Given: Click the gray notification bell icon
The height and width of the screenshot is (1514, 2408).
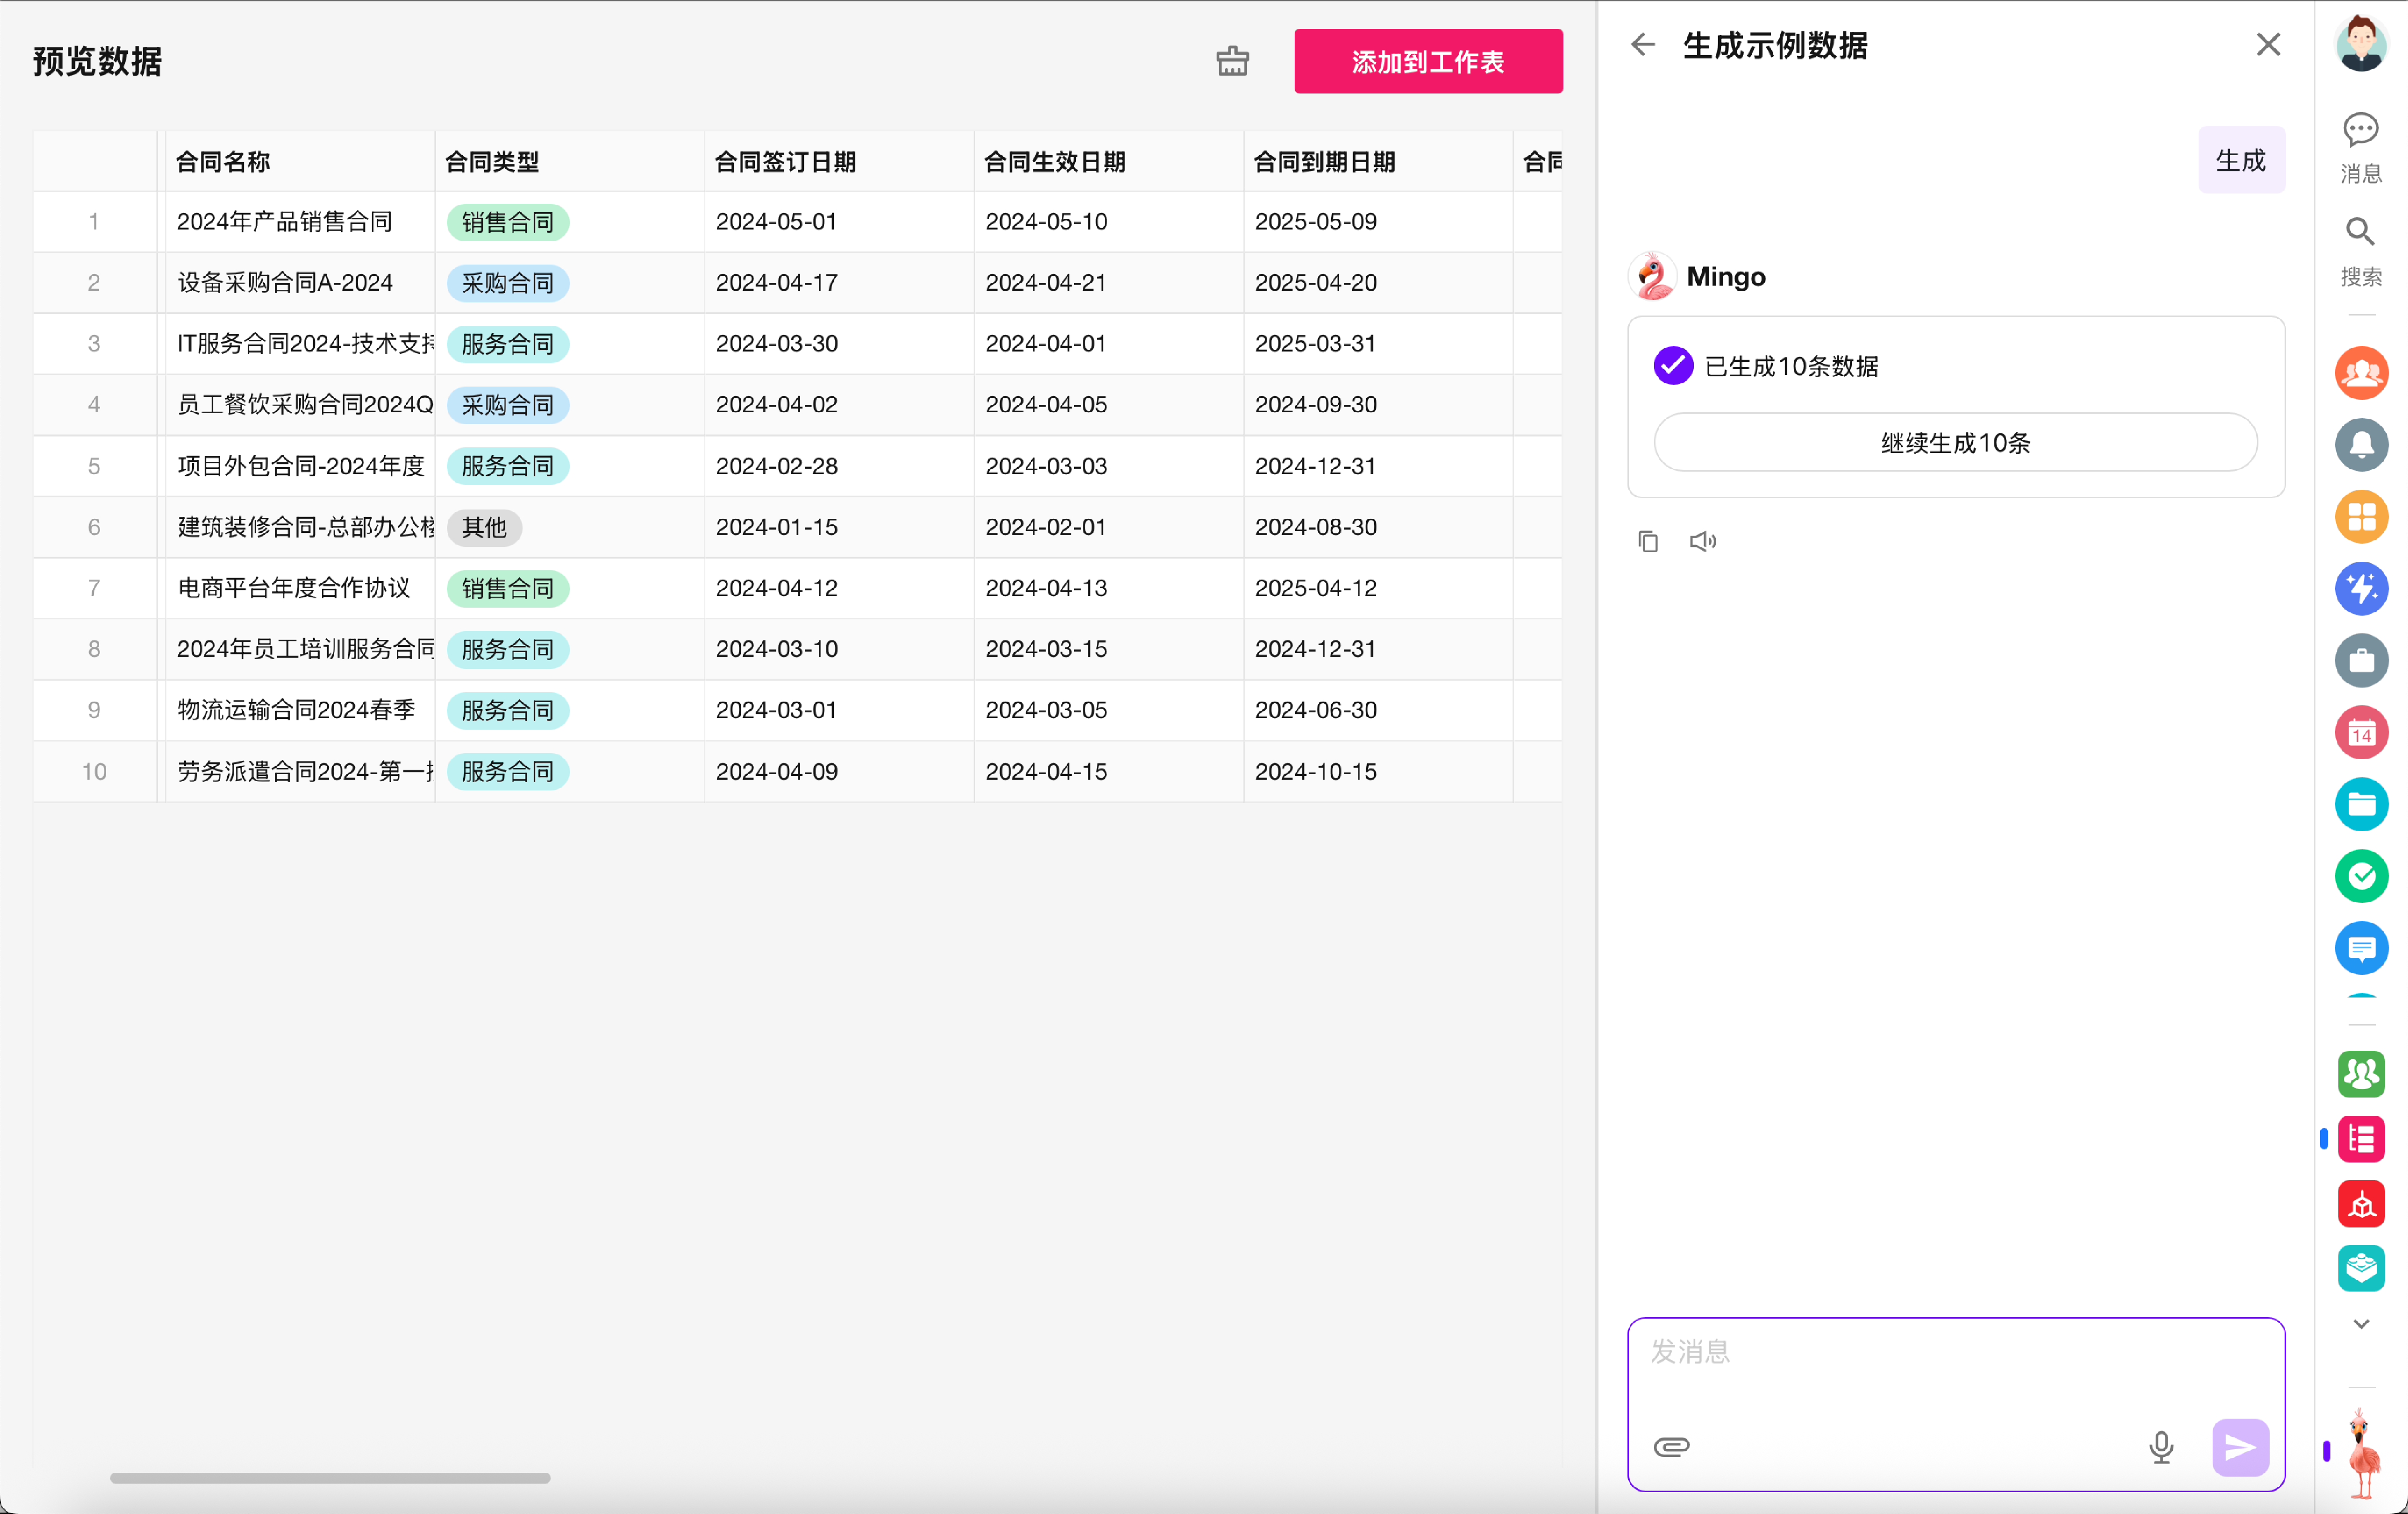Looking at the screenshot, I should (2361, 445).
